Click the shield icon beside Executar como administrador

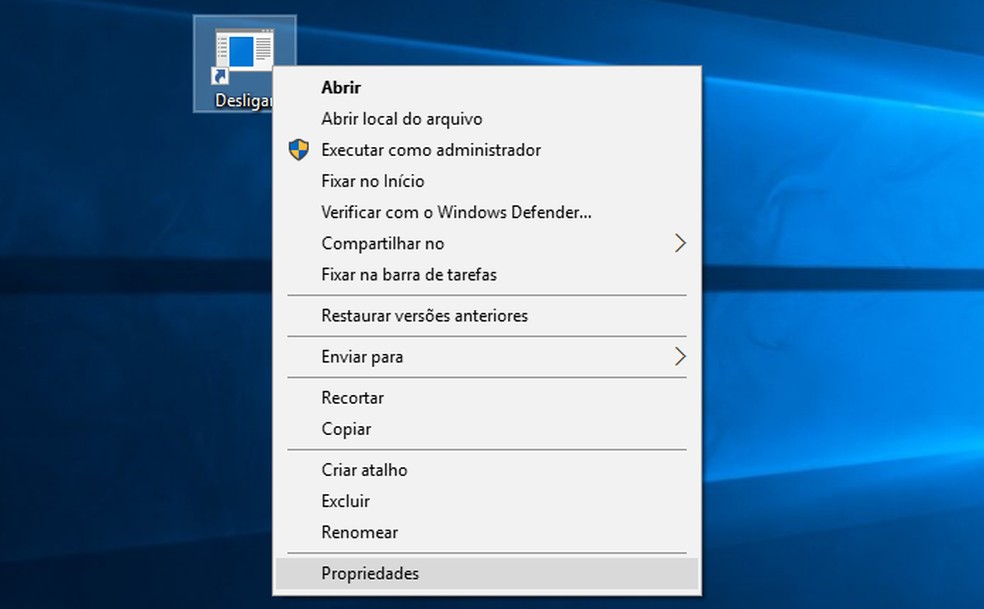[299, 149]
